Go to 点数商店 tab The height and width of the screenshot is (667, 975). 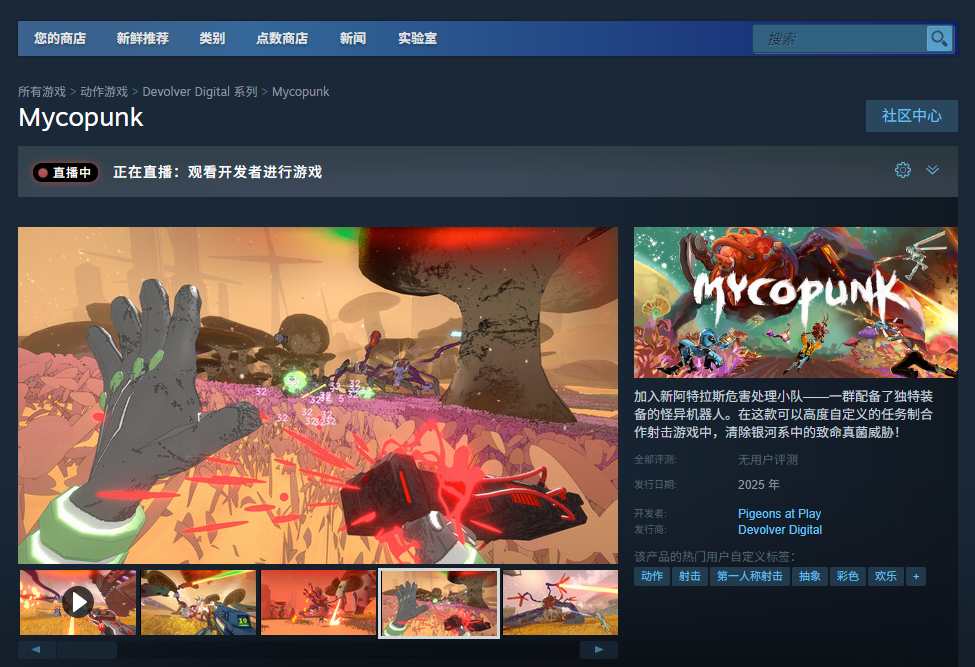point(282,39)
